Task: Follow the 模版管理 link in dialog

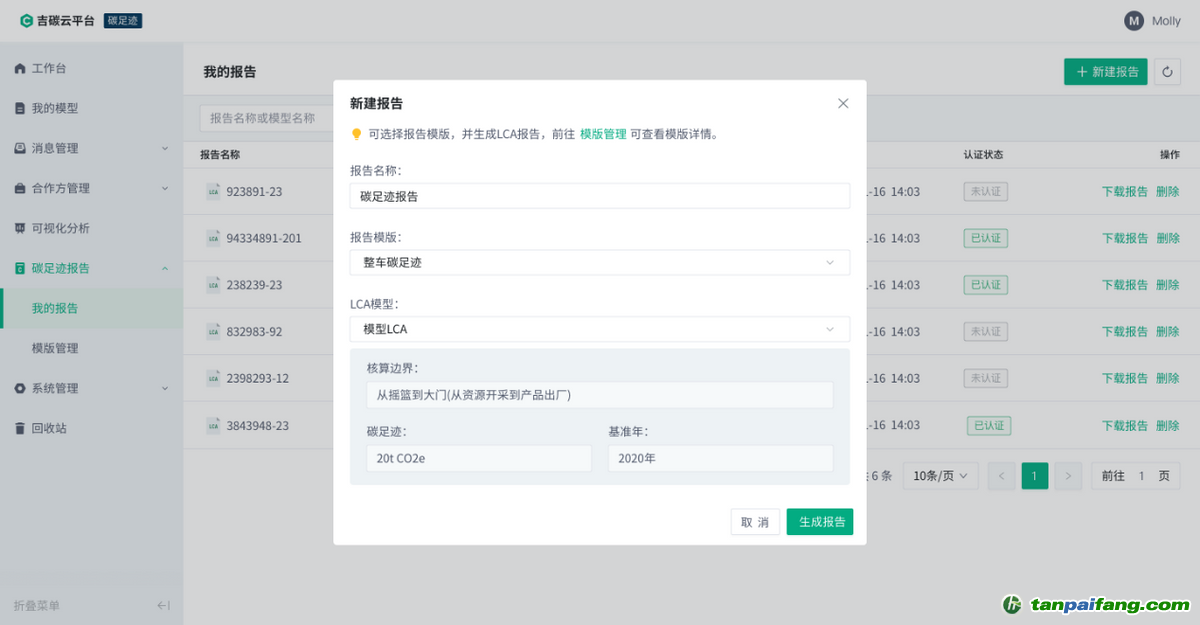Action: coord(603,134)
